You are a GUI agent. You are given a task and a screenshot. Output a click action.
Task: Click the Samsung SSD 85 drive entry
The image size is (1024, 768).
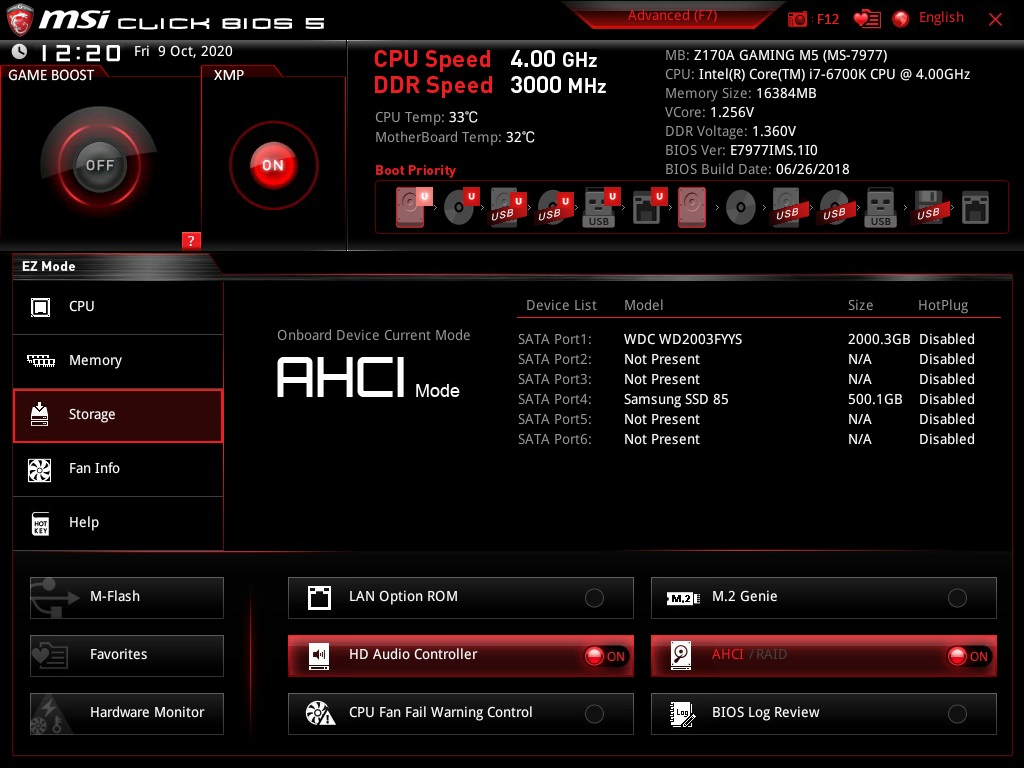tap(676, 399)
